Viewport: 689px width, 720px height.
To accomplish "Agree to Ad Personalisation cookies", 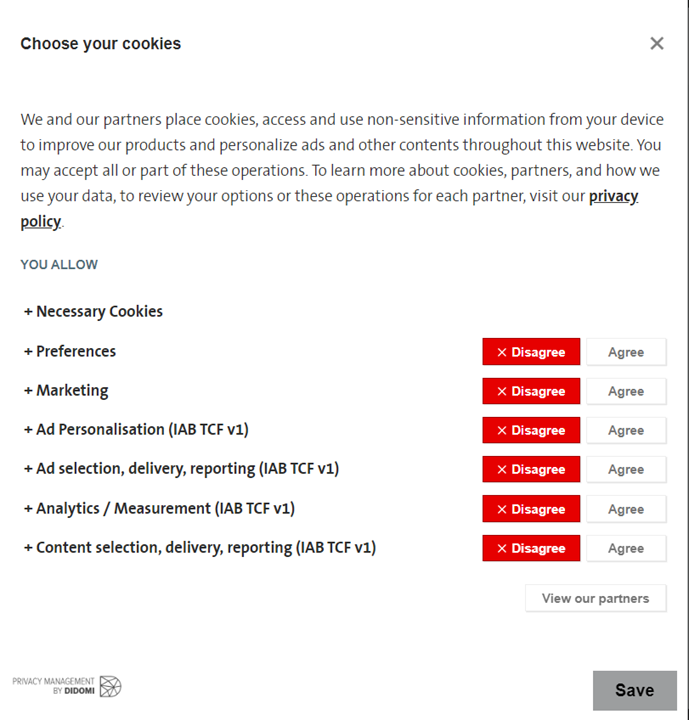I will point(626,430).
